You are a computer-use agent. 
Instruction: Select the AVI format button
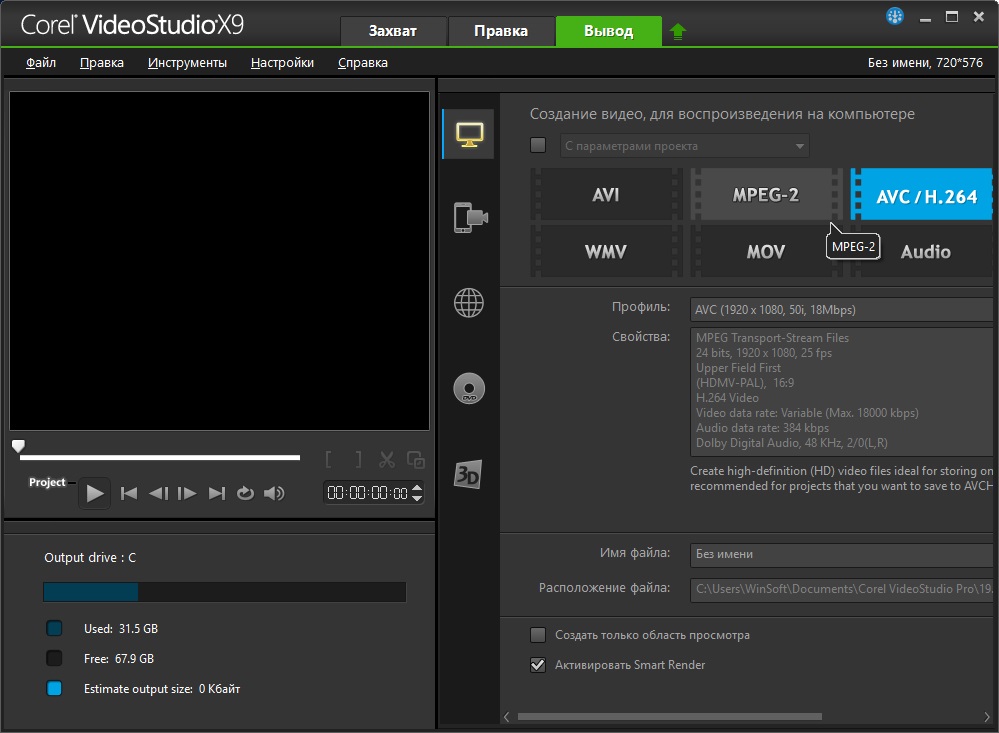point(606,194)
